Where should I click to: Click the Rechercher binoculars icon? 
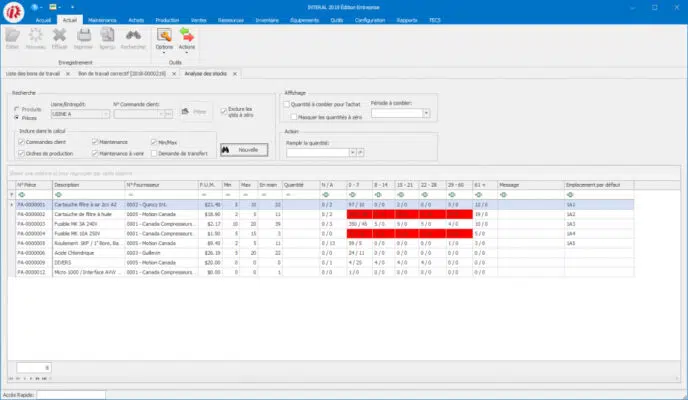tap(131, 37)
